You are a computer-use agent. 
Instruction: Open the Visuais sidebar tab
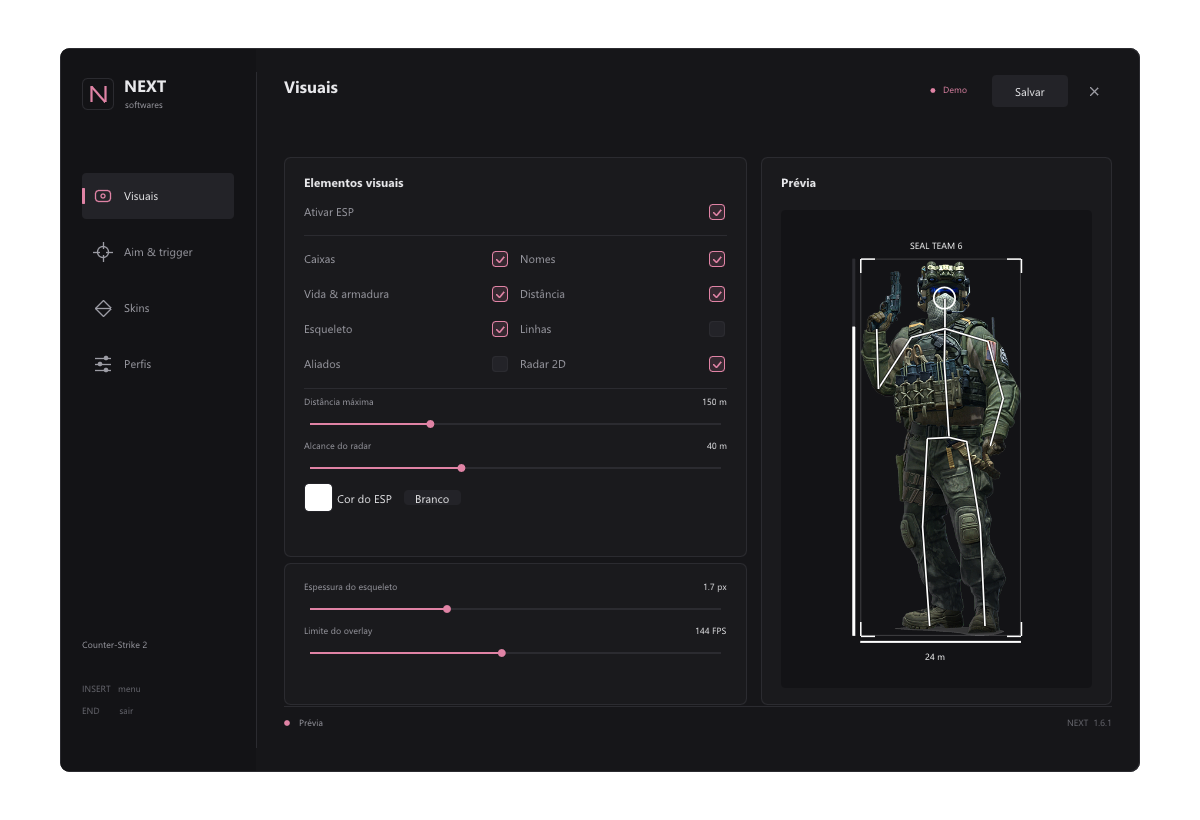click(158, 196)
